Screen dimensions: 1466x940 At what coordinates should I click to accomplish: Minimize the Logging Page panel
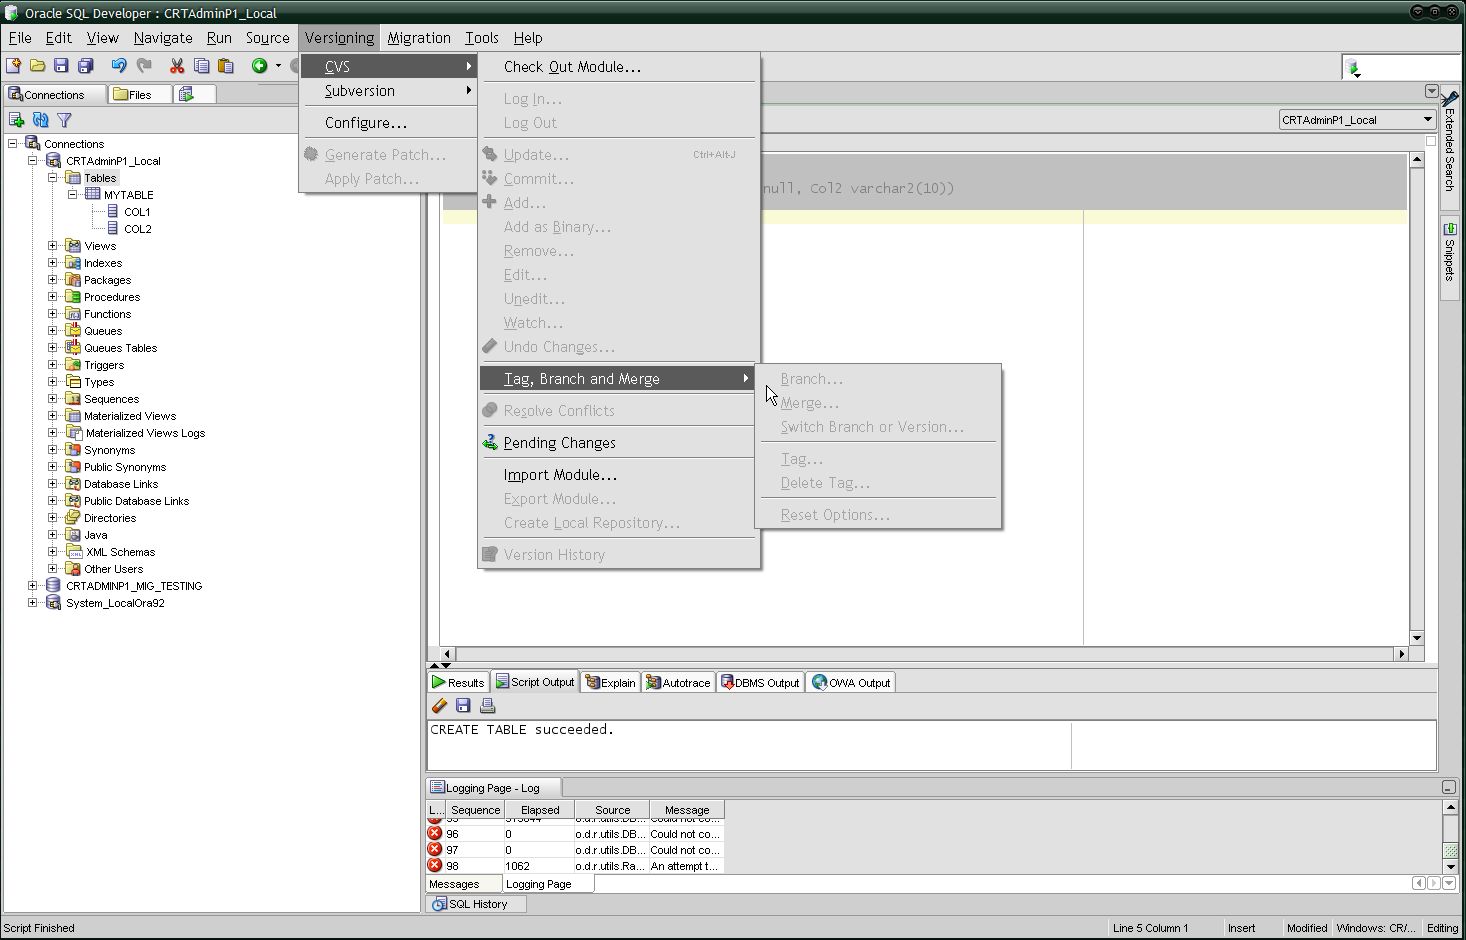[1448, 788]
